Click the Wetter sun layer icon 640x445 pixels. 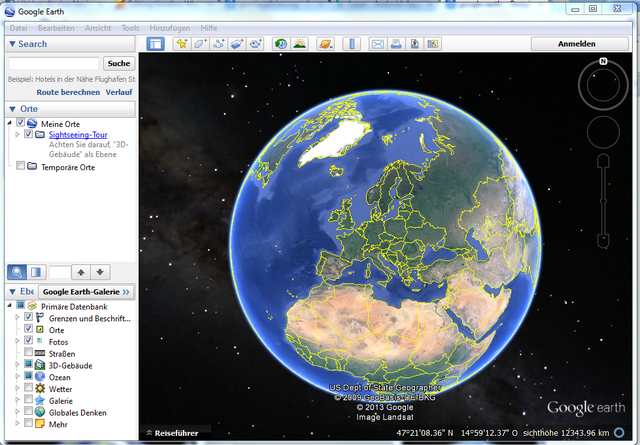(x=40, y=389)
